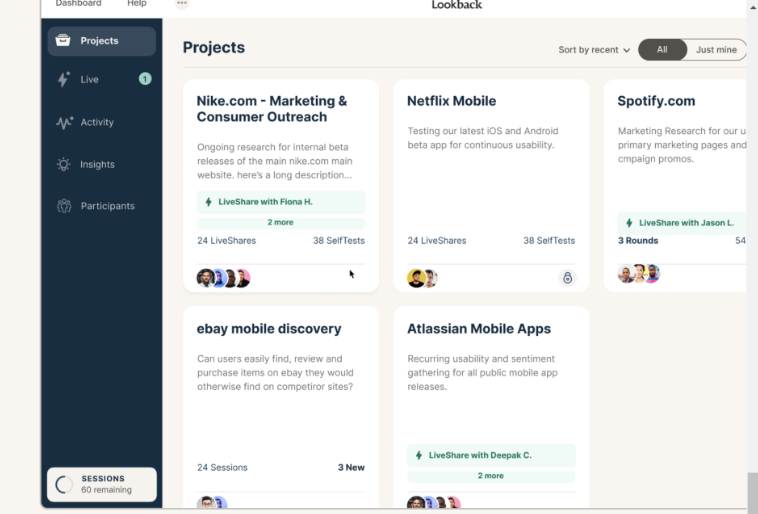Click LiveShare with Deepak C. banner
The image size is (758, 514).
pyautogui.click(x=491, y=455)
